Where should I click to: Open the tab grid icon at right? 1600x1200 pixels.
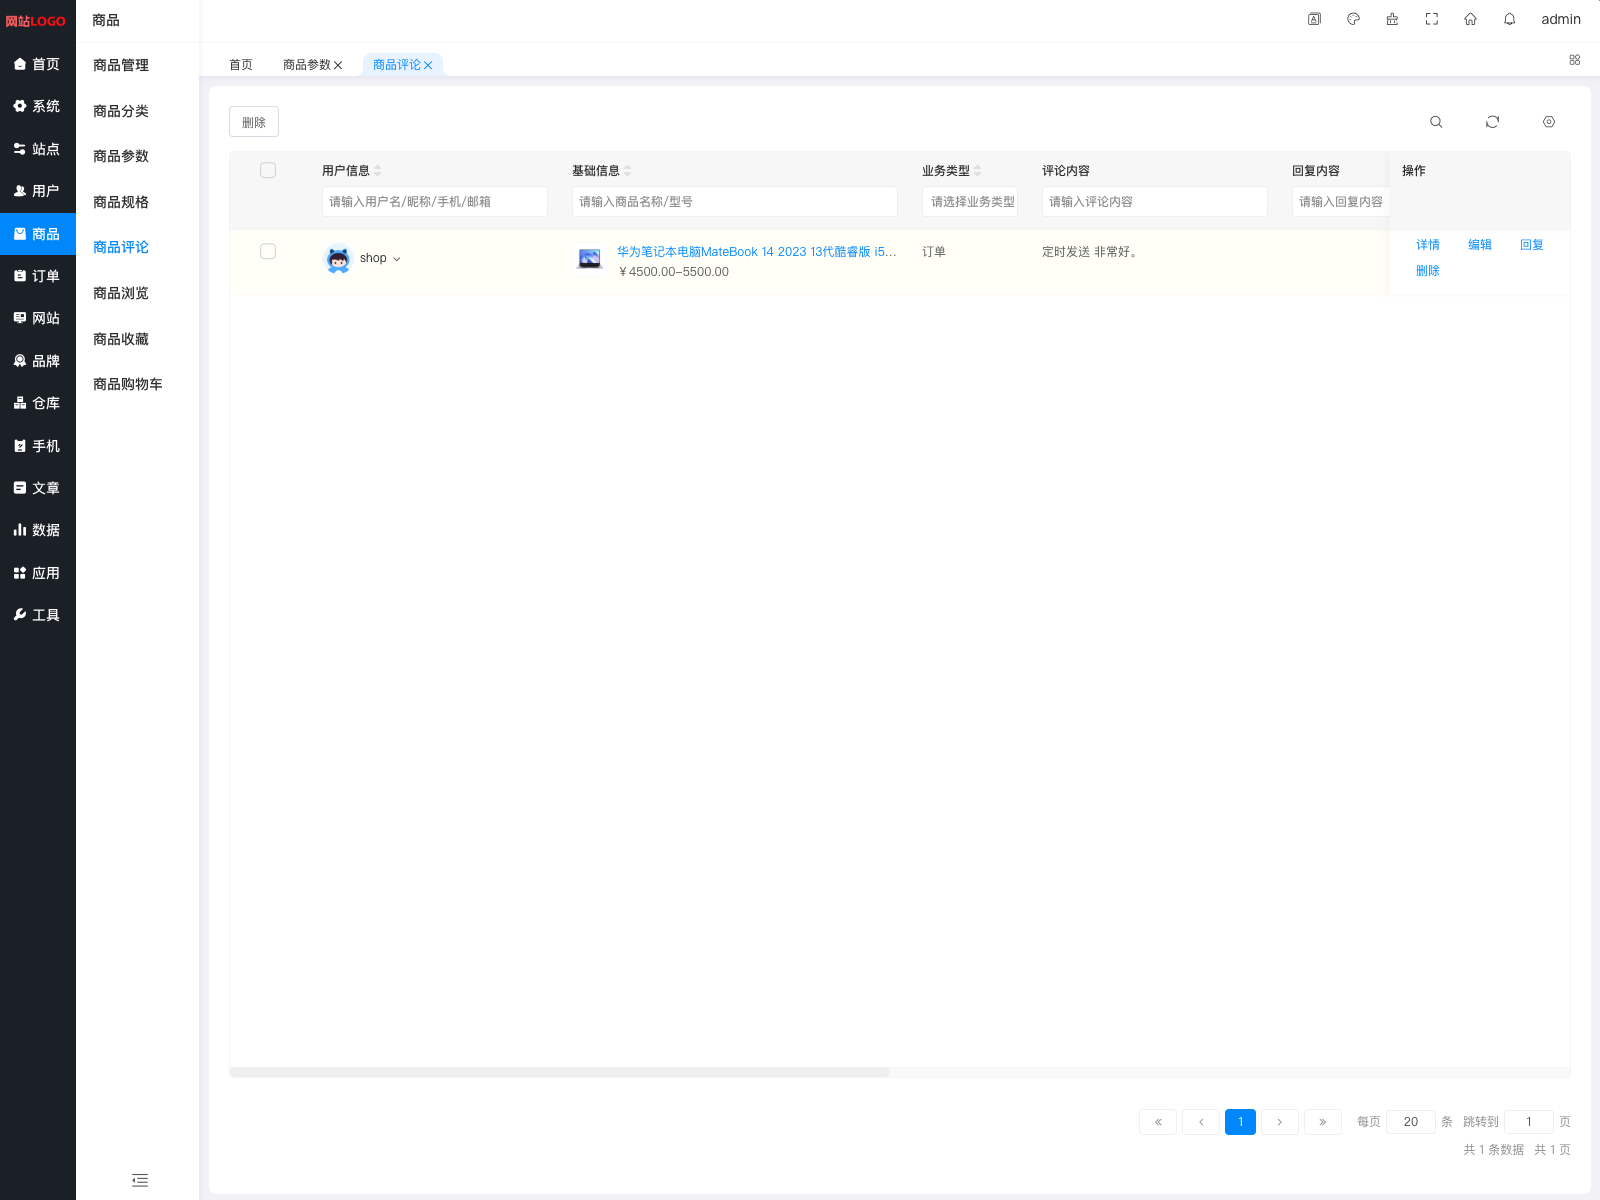tap(1574, 60)
